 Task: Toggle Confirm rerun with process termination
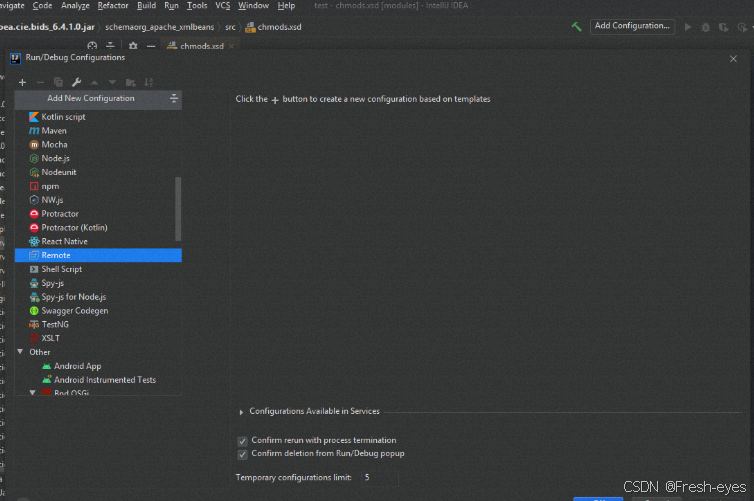click(242, 441)
